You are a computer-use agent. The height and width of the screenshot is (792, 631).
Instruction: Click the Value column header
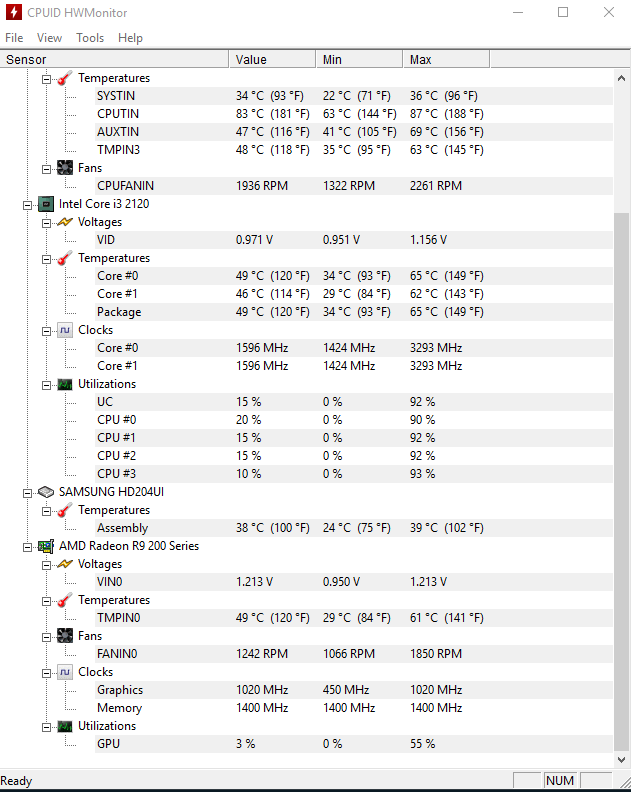click(272, 60)
